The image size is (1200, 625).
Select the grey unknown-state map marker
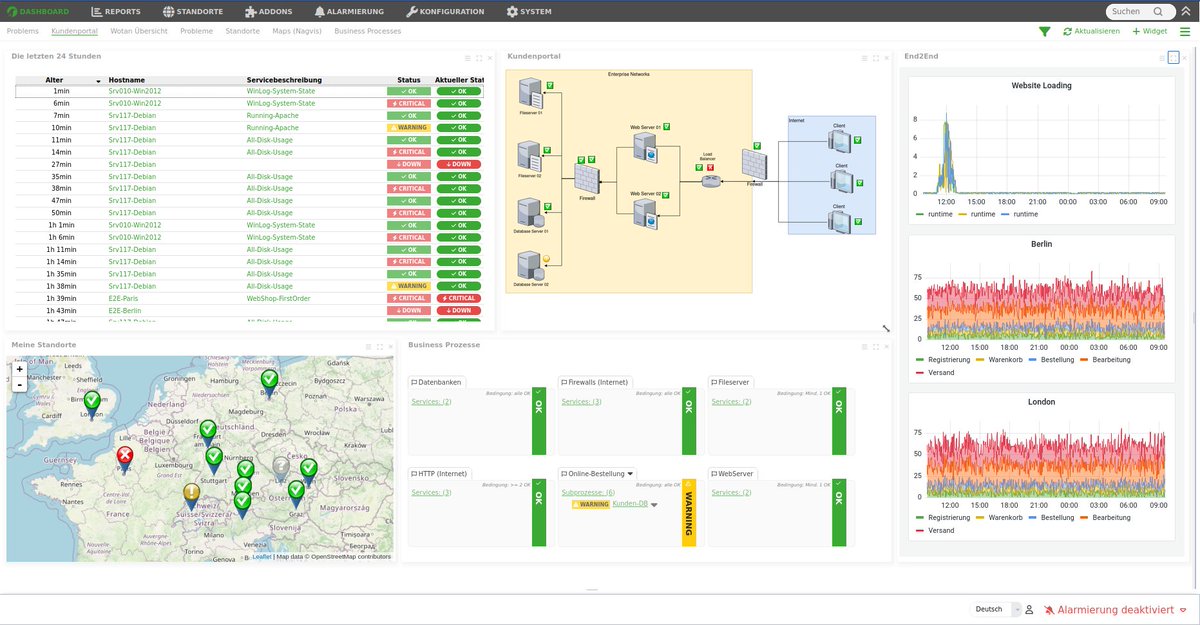282,469
